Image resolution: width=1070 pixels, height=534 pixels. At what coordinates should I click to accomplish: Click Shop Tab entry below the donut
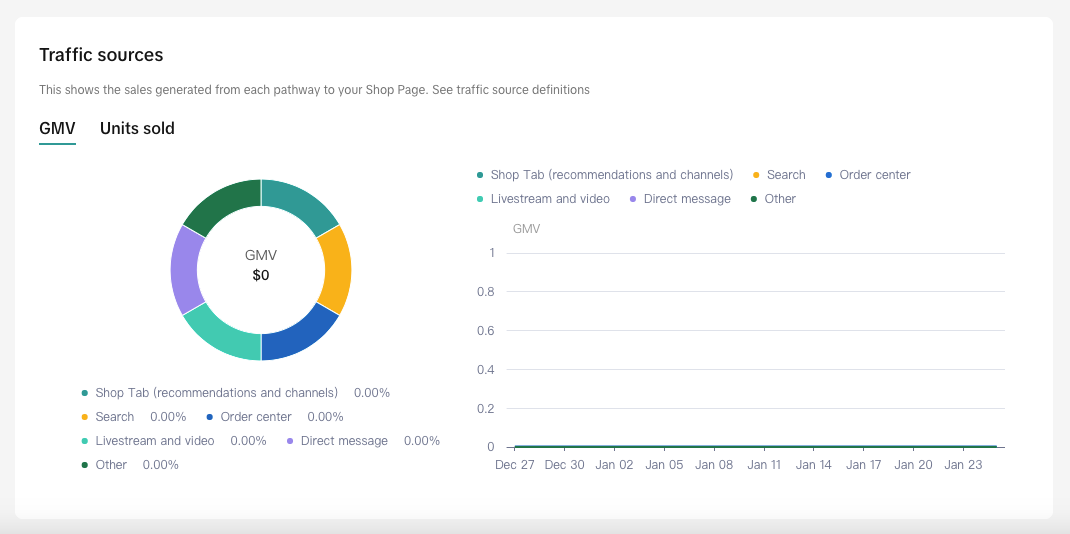point(216,393)
